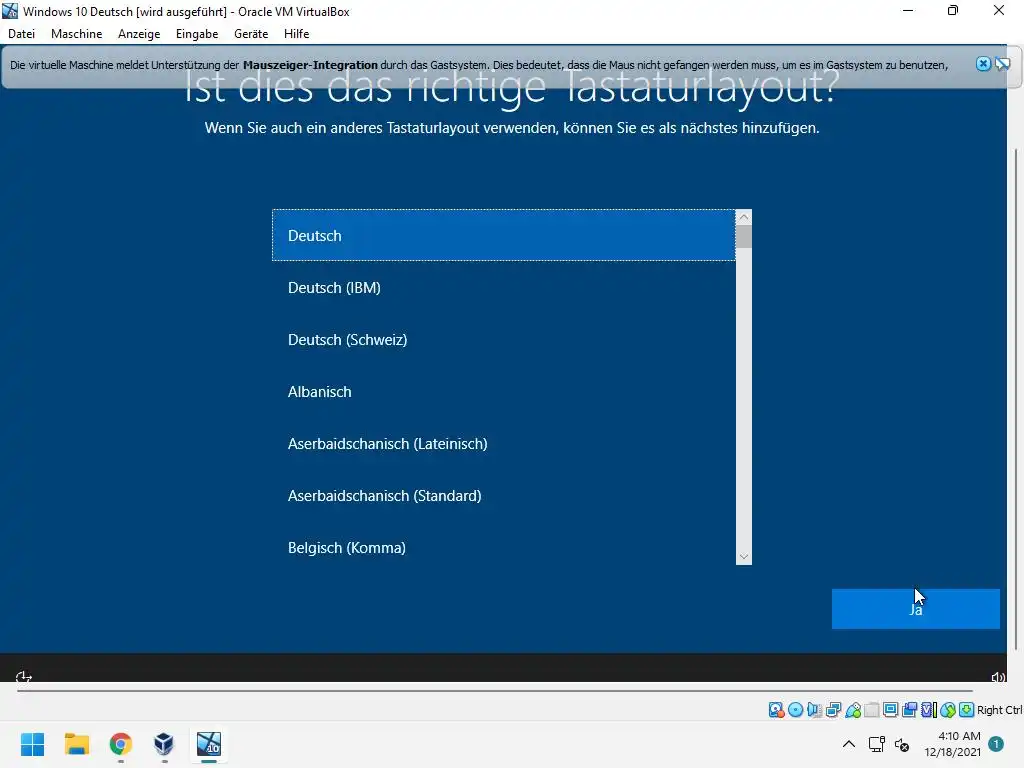Show hidden system tray icons
This screenshot has width=1024, height=768.
pos(848,744)
